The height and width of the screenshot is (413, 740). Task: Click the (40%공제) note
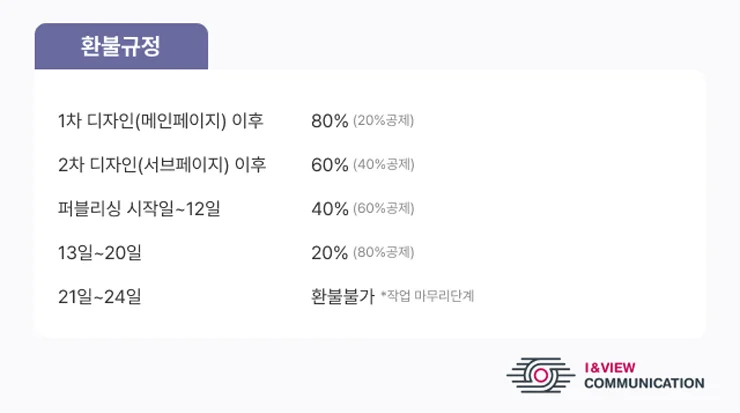384,164
